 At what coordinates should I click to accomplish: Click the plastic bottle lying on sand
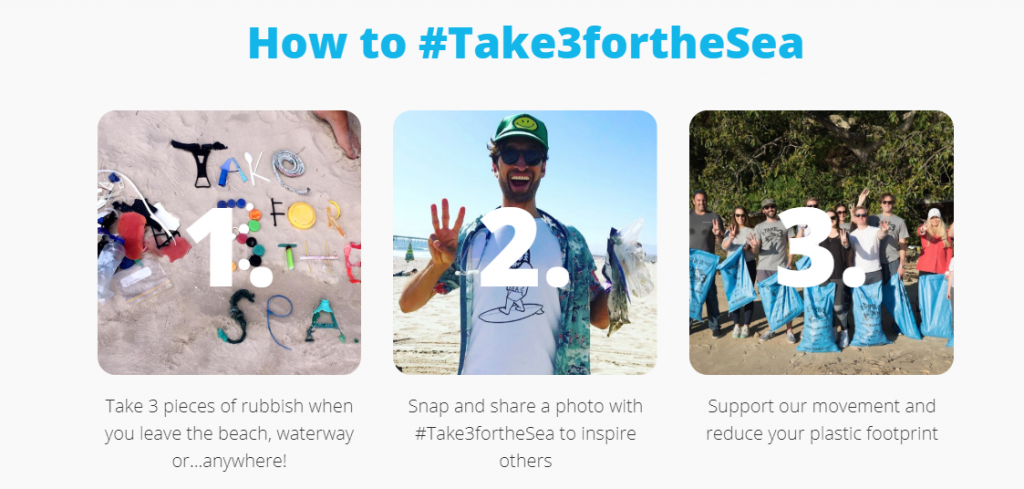tap(110, 266)
